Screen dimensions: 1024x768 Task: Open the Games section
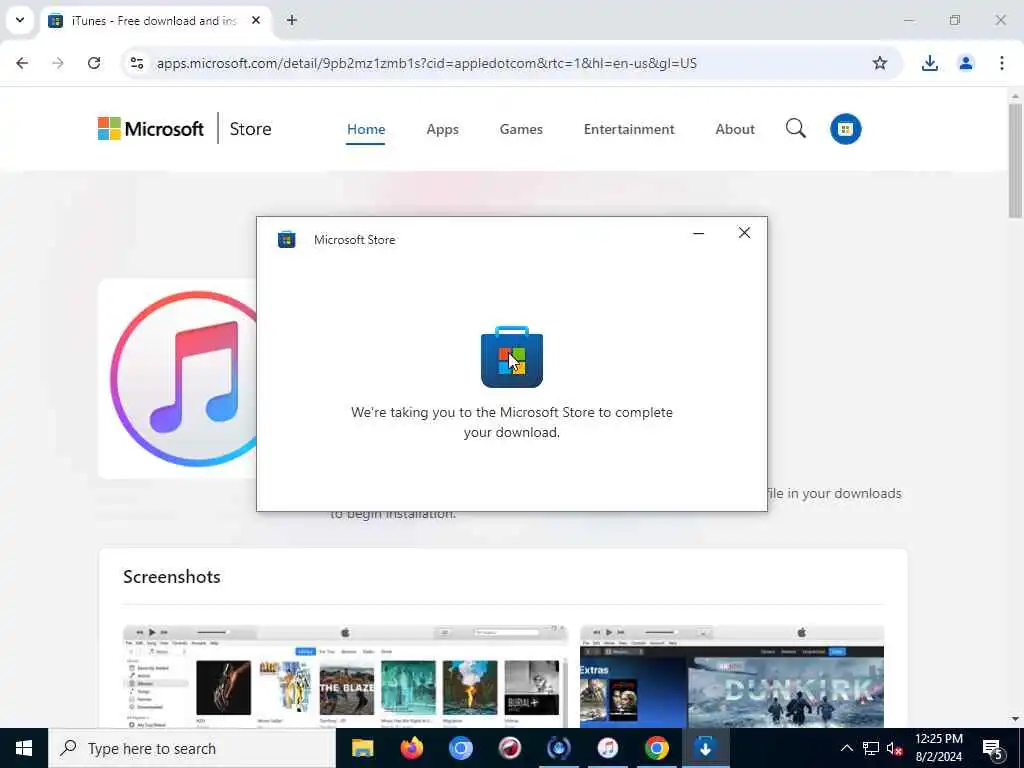(x=521, y=129)
